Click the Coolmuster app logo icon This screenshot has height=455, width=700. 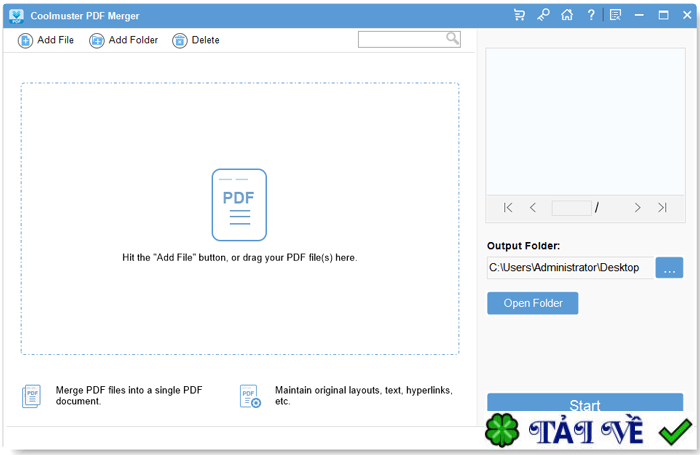tap(17, 16)
